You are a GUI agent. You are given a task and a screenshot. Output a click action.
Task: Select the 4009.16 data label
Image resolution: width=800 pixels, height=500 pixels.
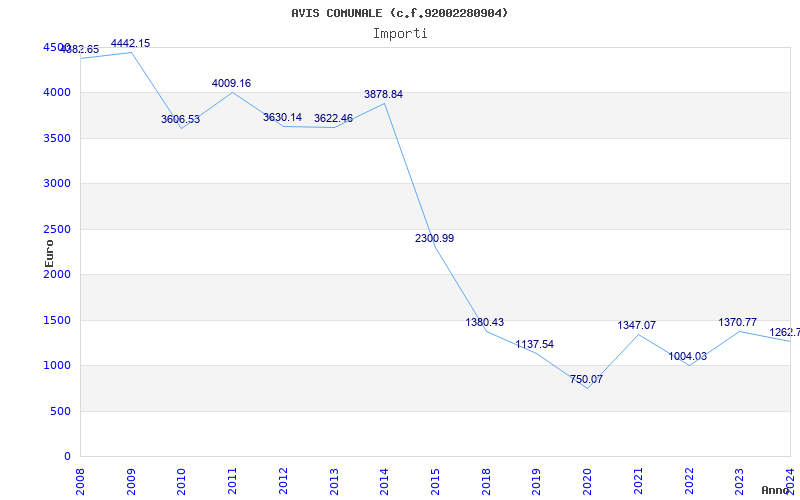[x=232, y=83]
